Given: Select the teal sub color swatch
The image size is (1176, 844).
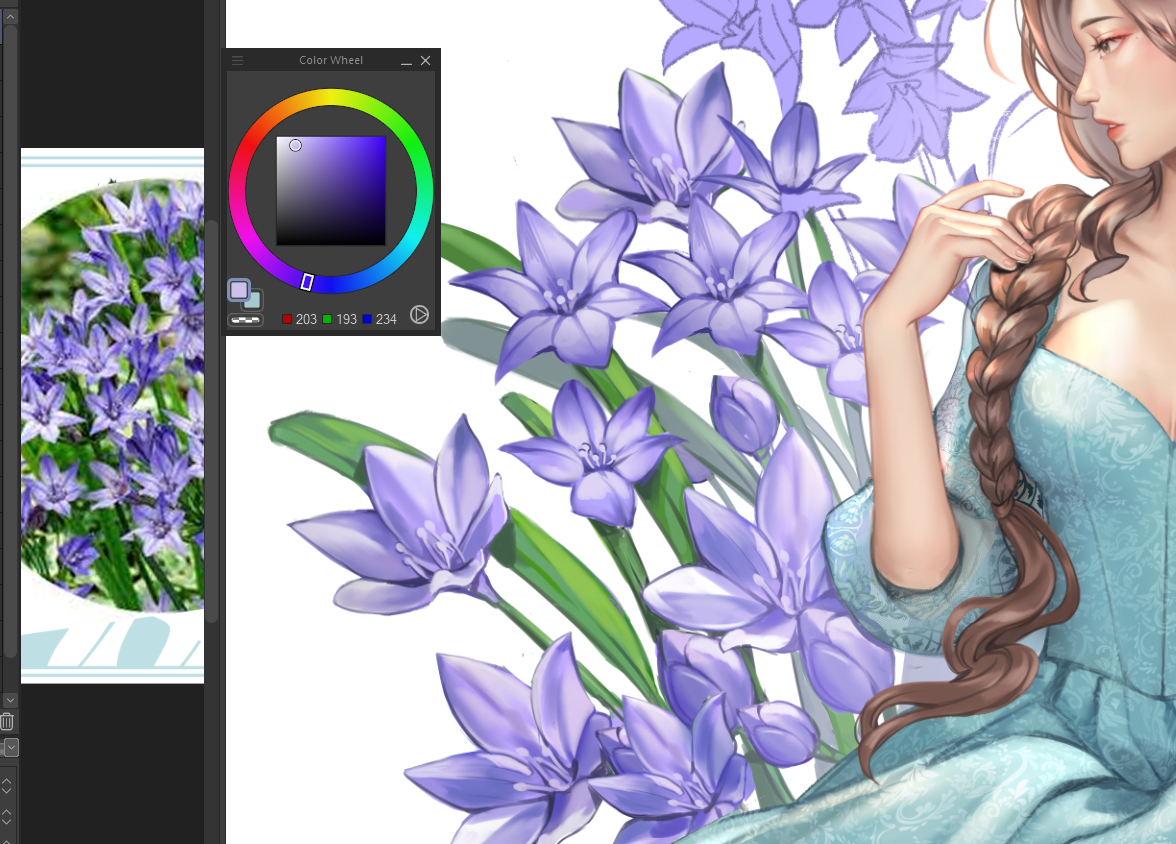Looking at the screenshot, I should click(254, 300).
